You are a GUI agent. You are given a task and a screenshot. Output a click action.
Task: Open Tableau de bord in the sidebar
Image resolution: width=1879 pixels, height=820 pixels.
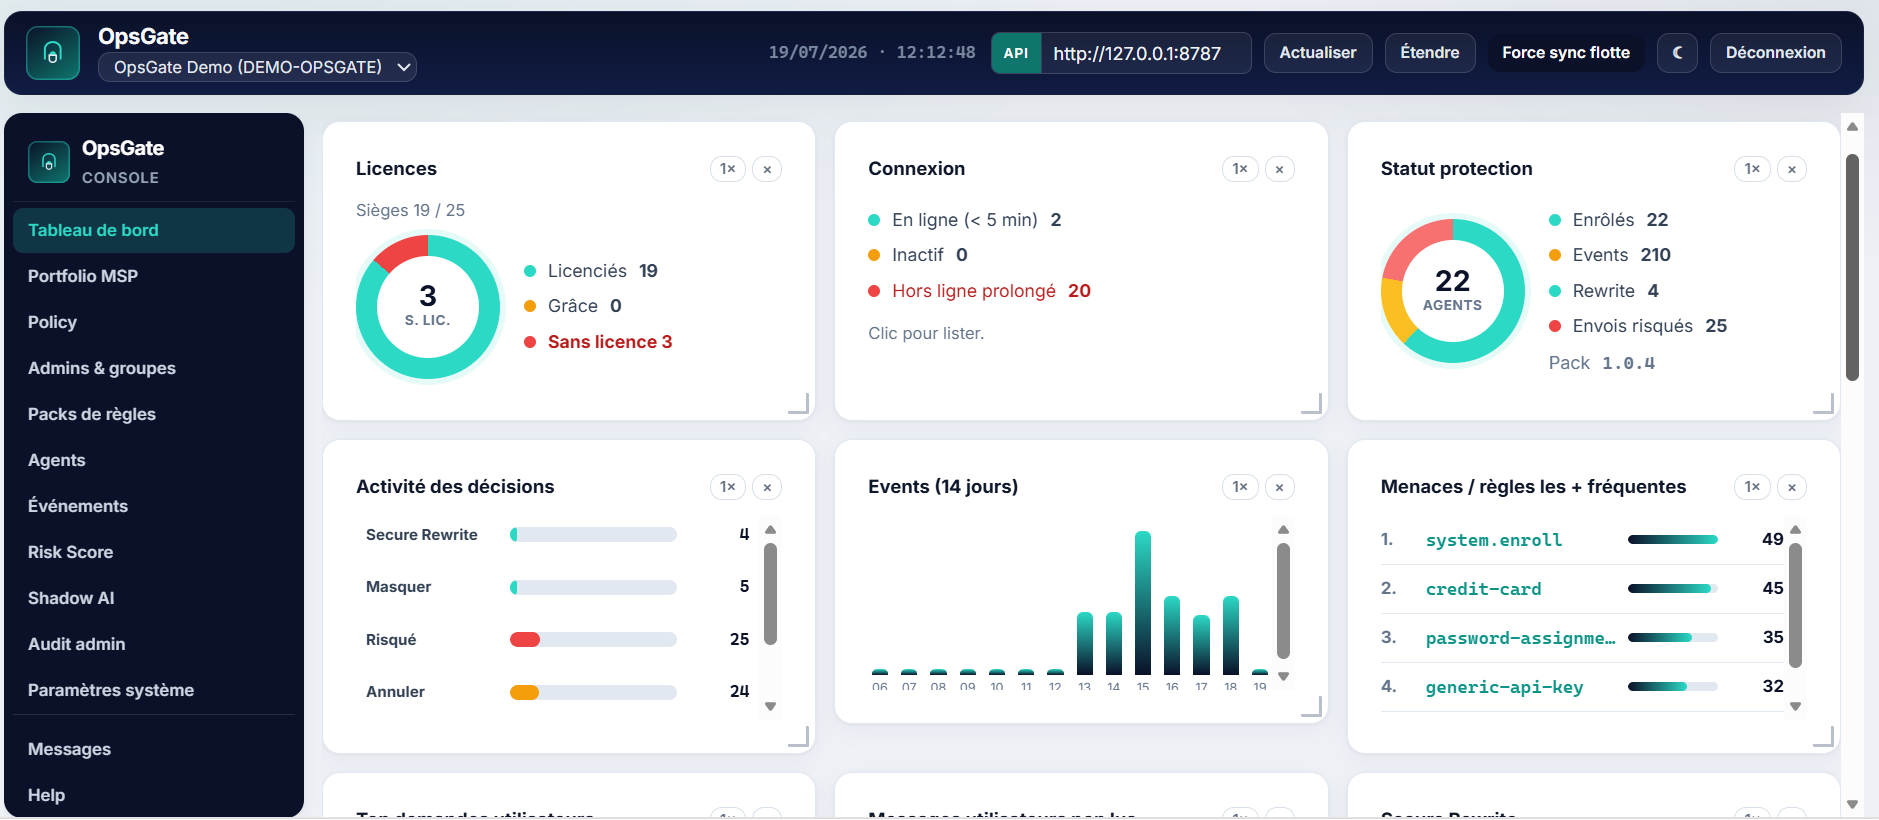(154, 230)
